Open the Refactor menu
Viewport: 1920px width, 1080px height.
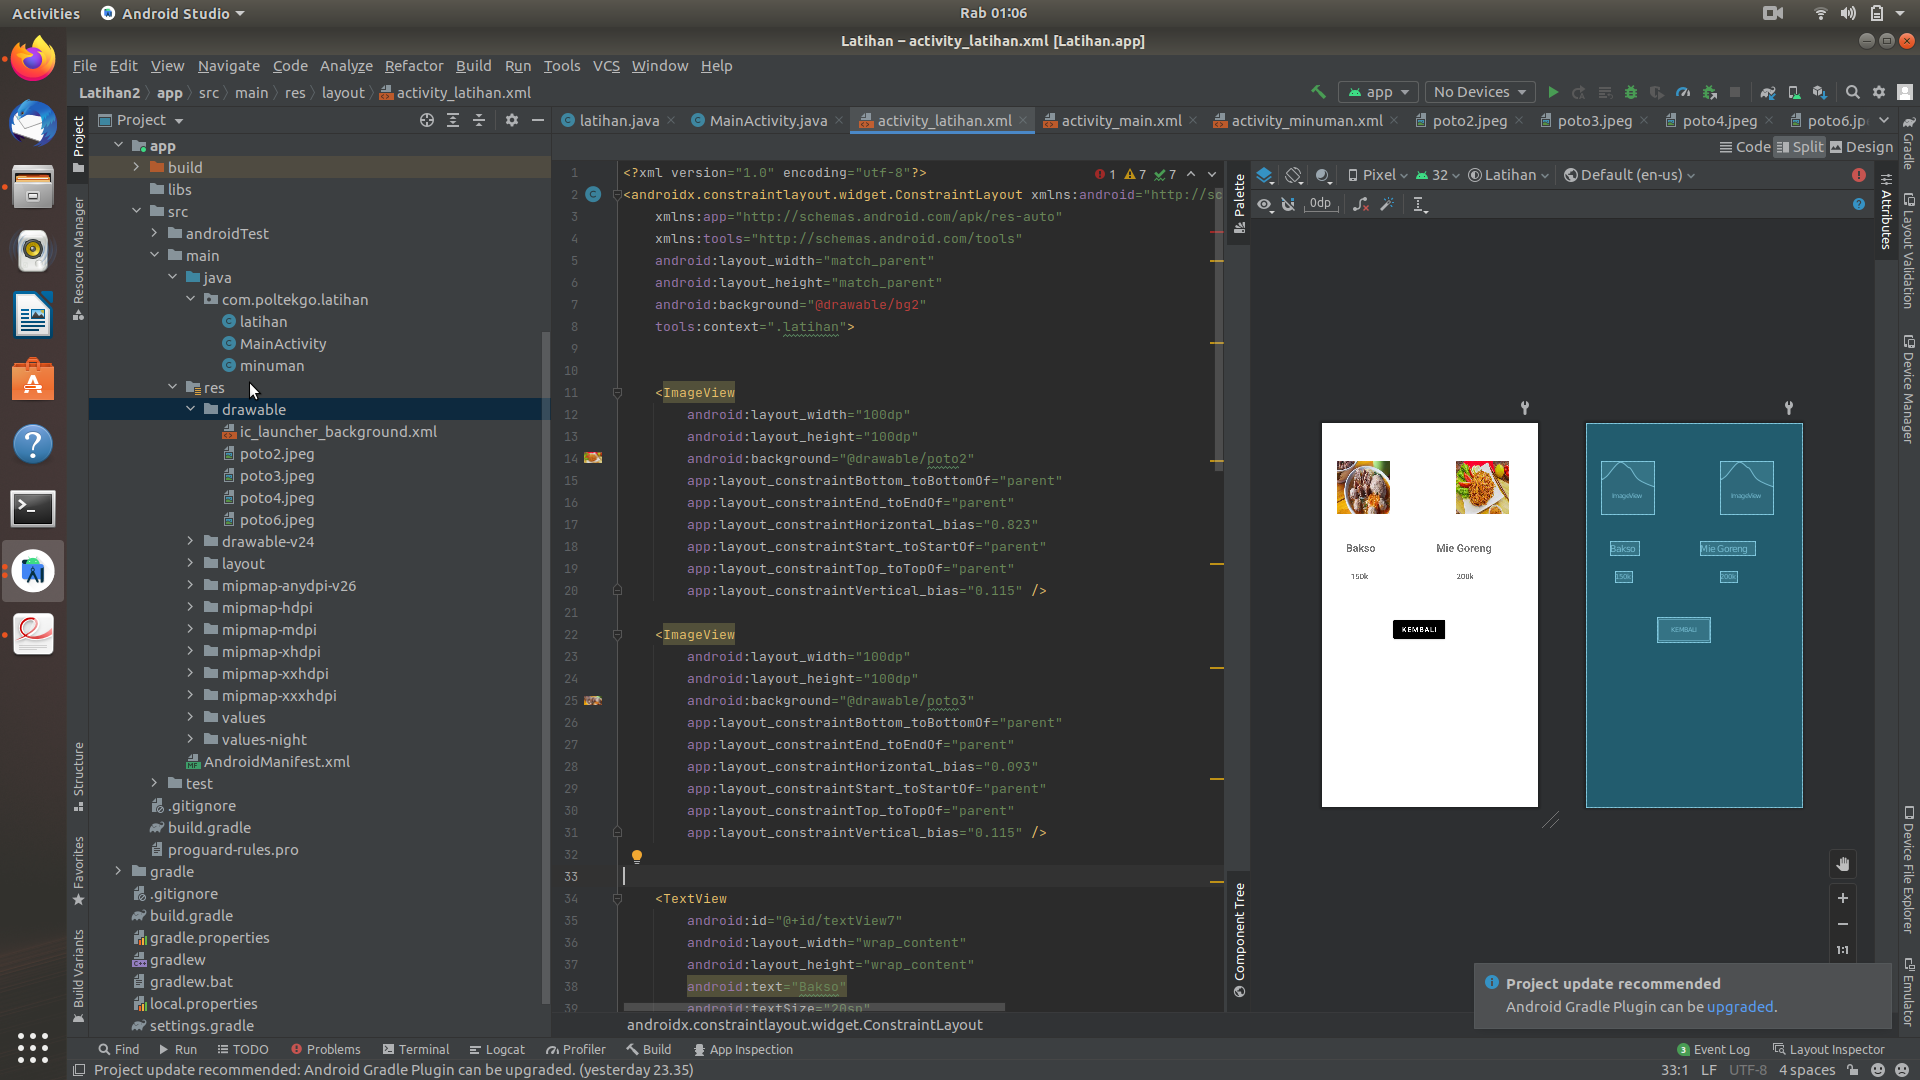pos(413,66)
